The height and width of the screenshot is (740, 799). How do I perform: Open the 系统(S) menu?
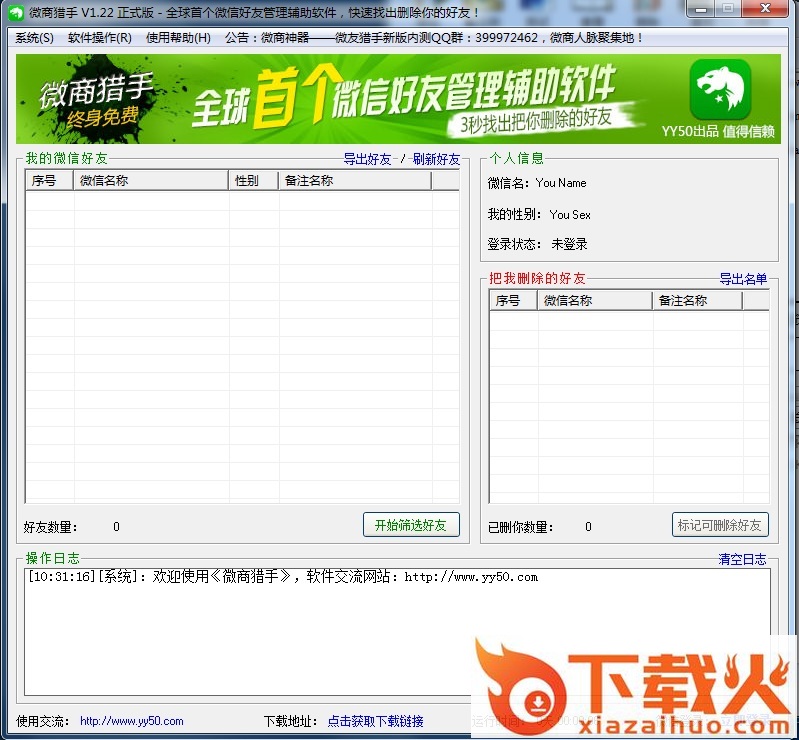click(34, 38)
